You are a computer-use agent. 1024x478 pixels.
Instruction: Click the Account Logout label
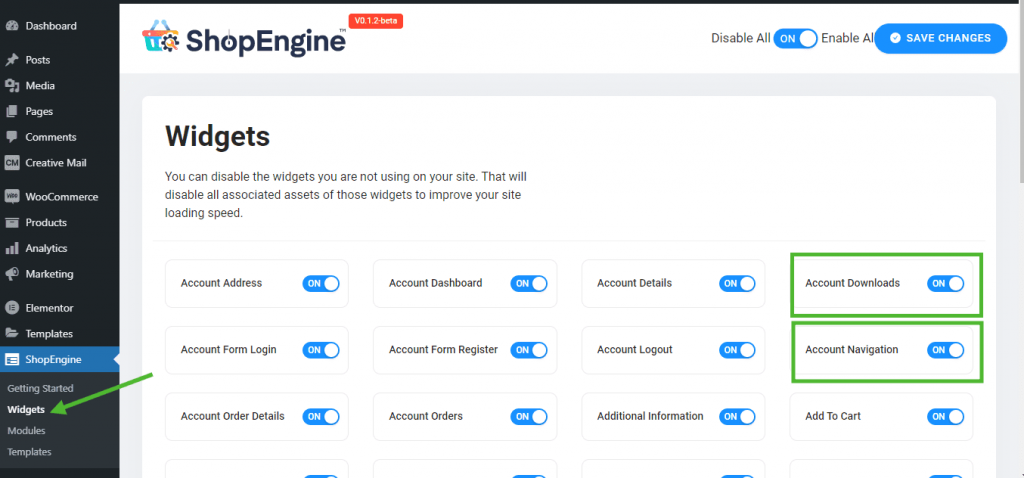pyautogui.click(x=635, y=350)
